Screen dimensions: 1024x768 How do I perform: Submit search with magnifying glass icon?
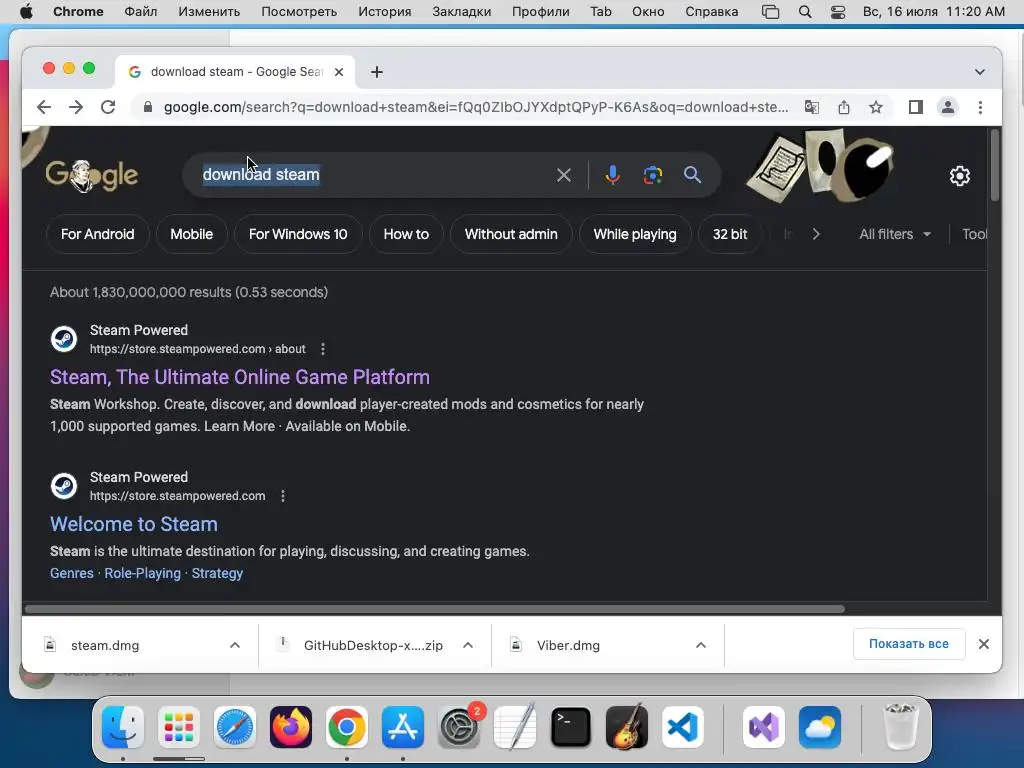(692, 174)
